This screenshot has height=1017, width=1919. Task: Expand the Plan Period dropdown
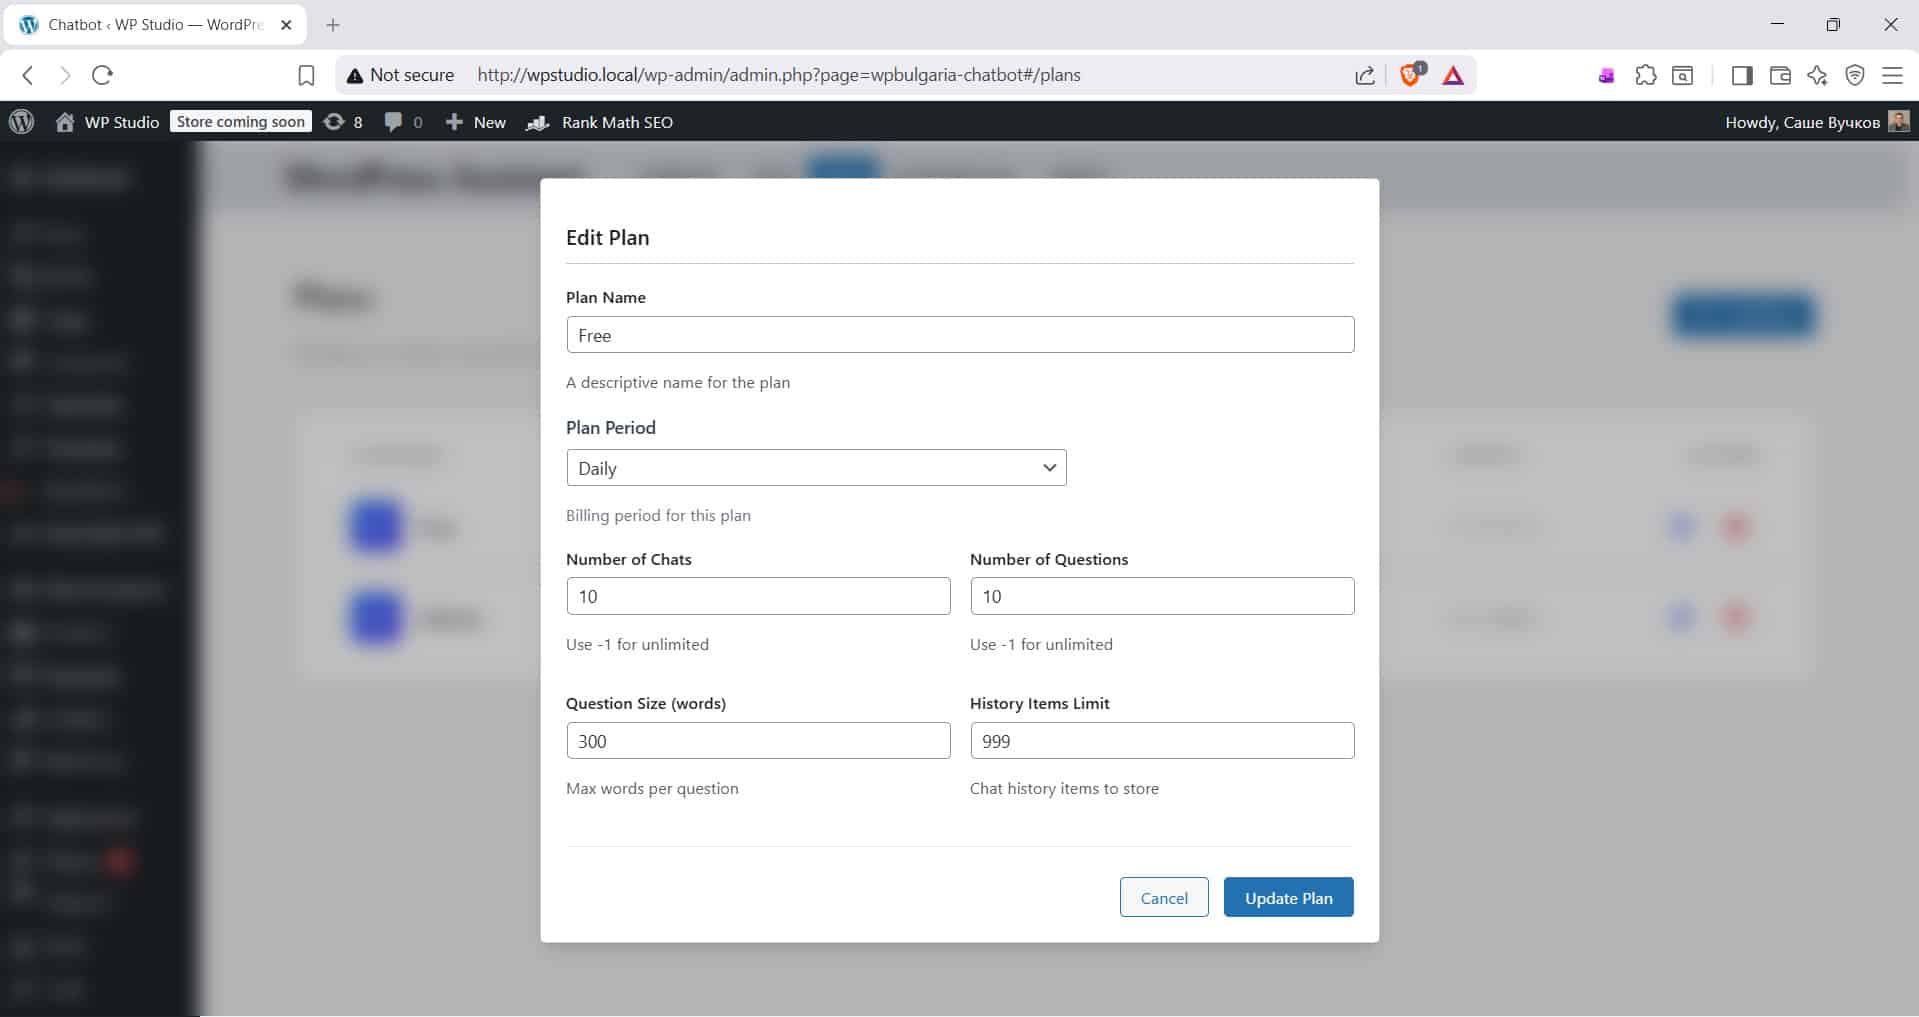816,468
